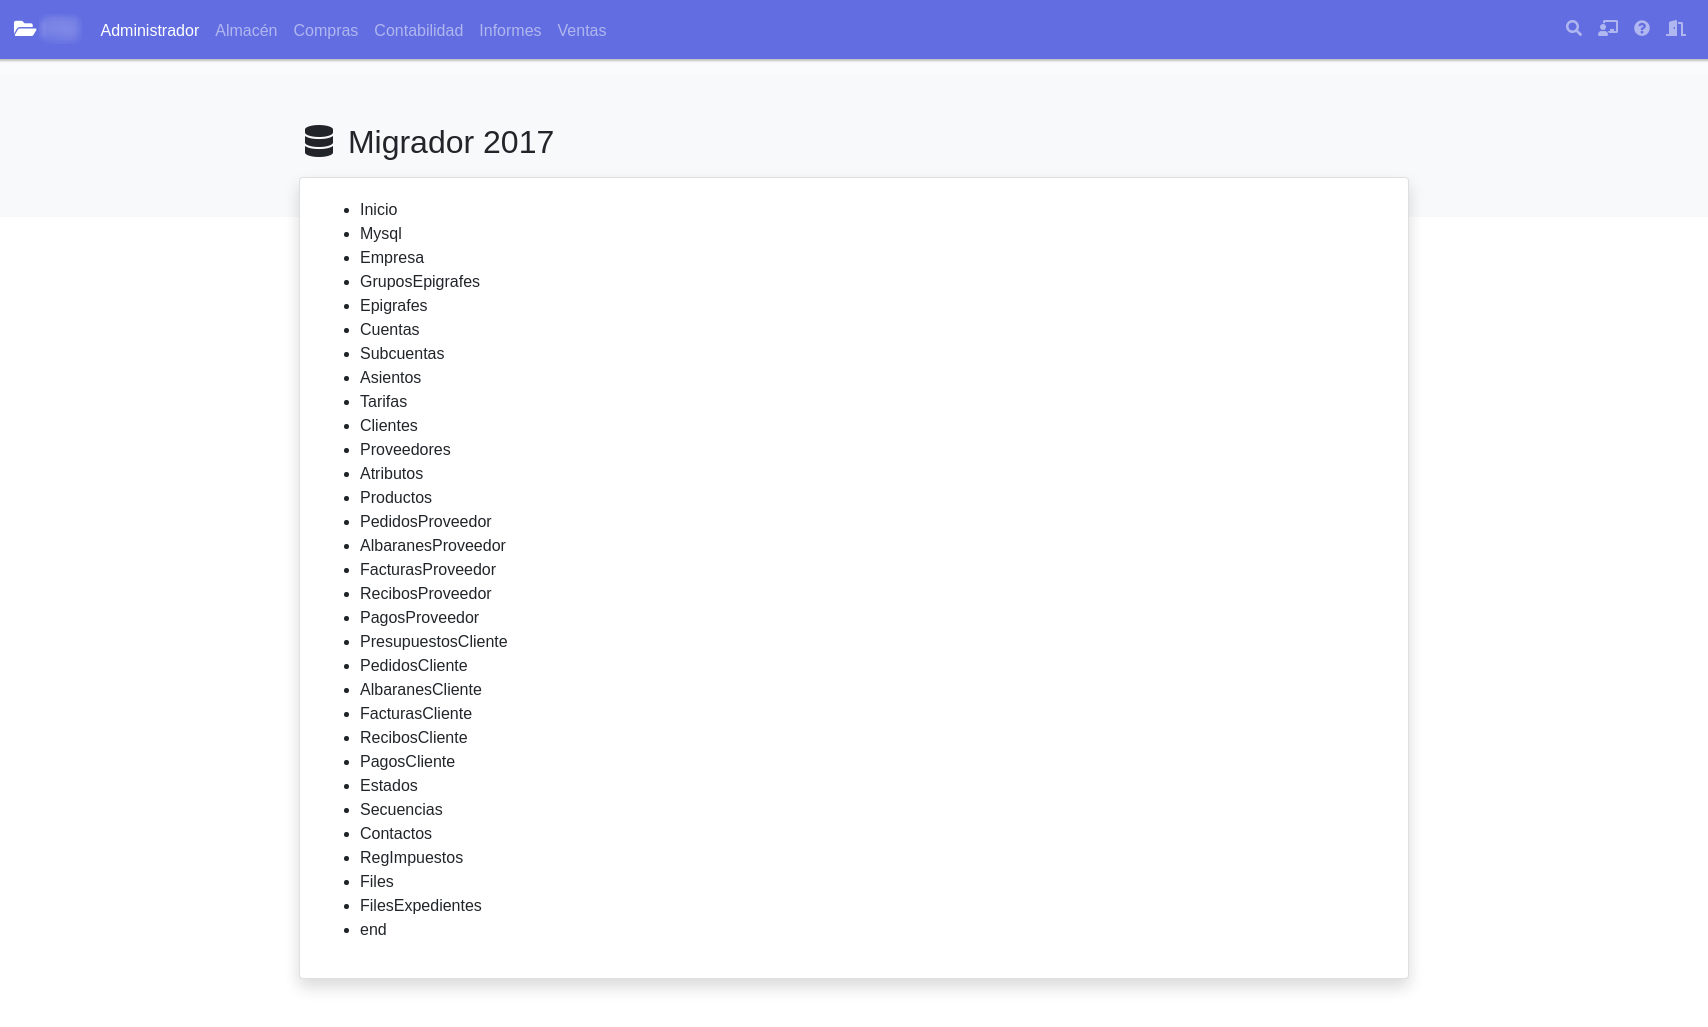The height and width of the screenshot is (1027, 1708).
Task: Select the FacturasProveedor list entry
Action: click(427, 569)
